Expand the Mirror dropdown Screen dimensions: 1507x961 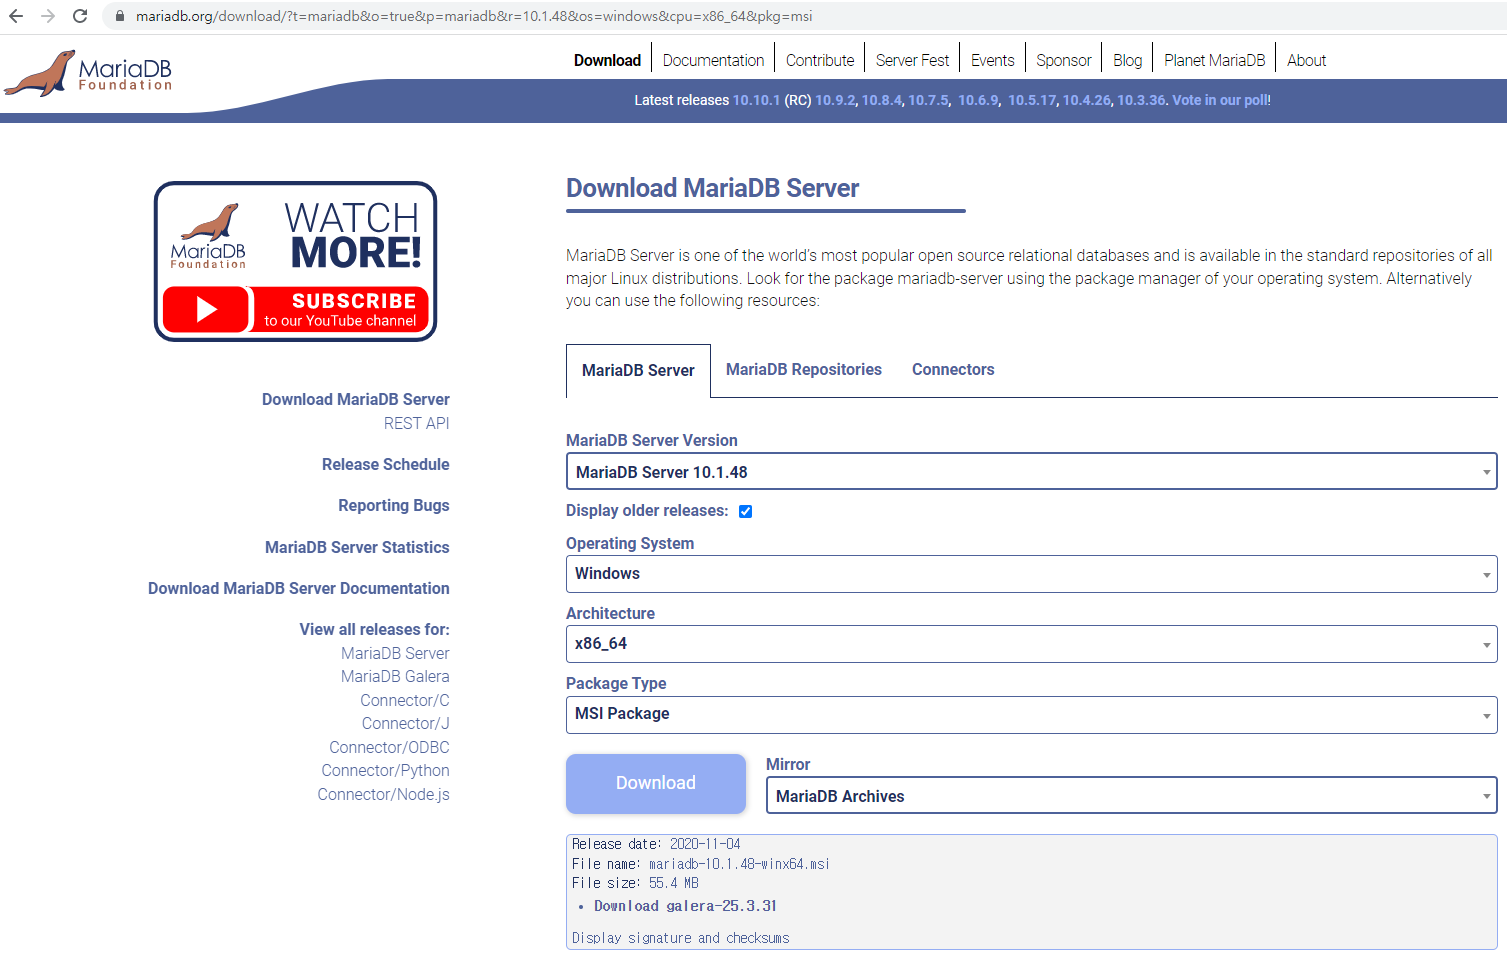1131,796
